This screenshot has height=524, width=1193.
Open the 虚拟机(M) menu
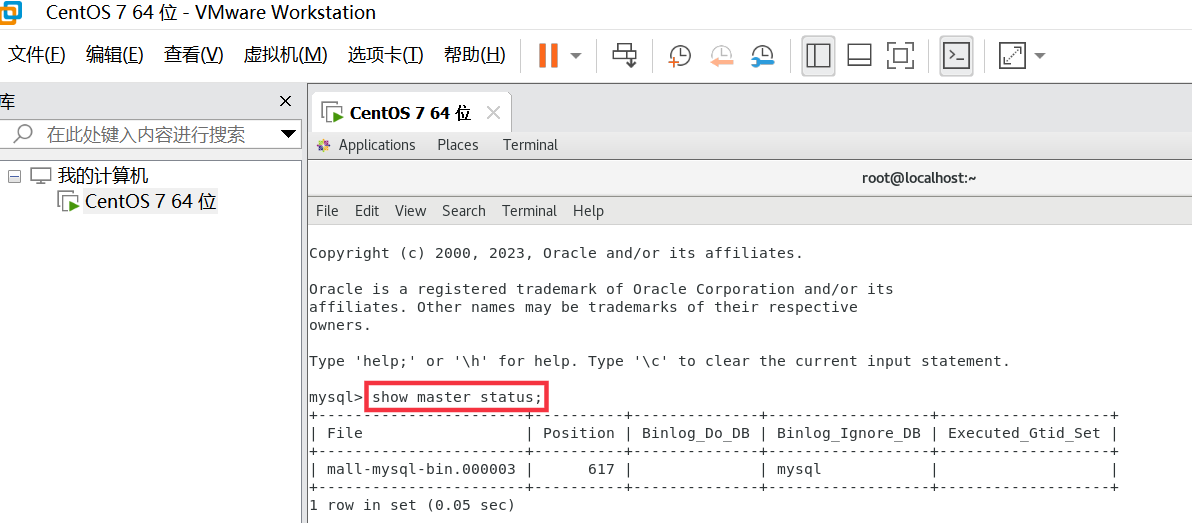pyautogui.click(x=285, y=55)
